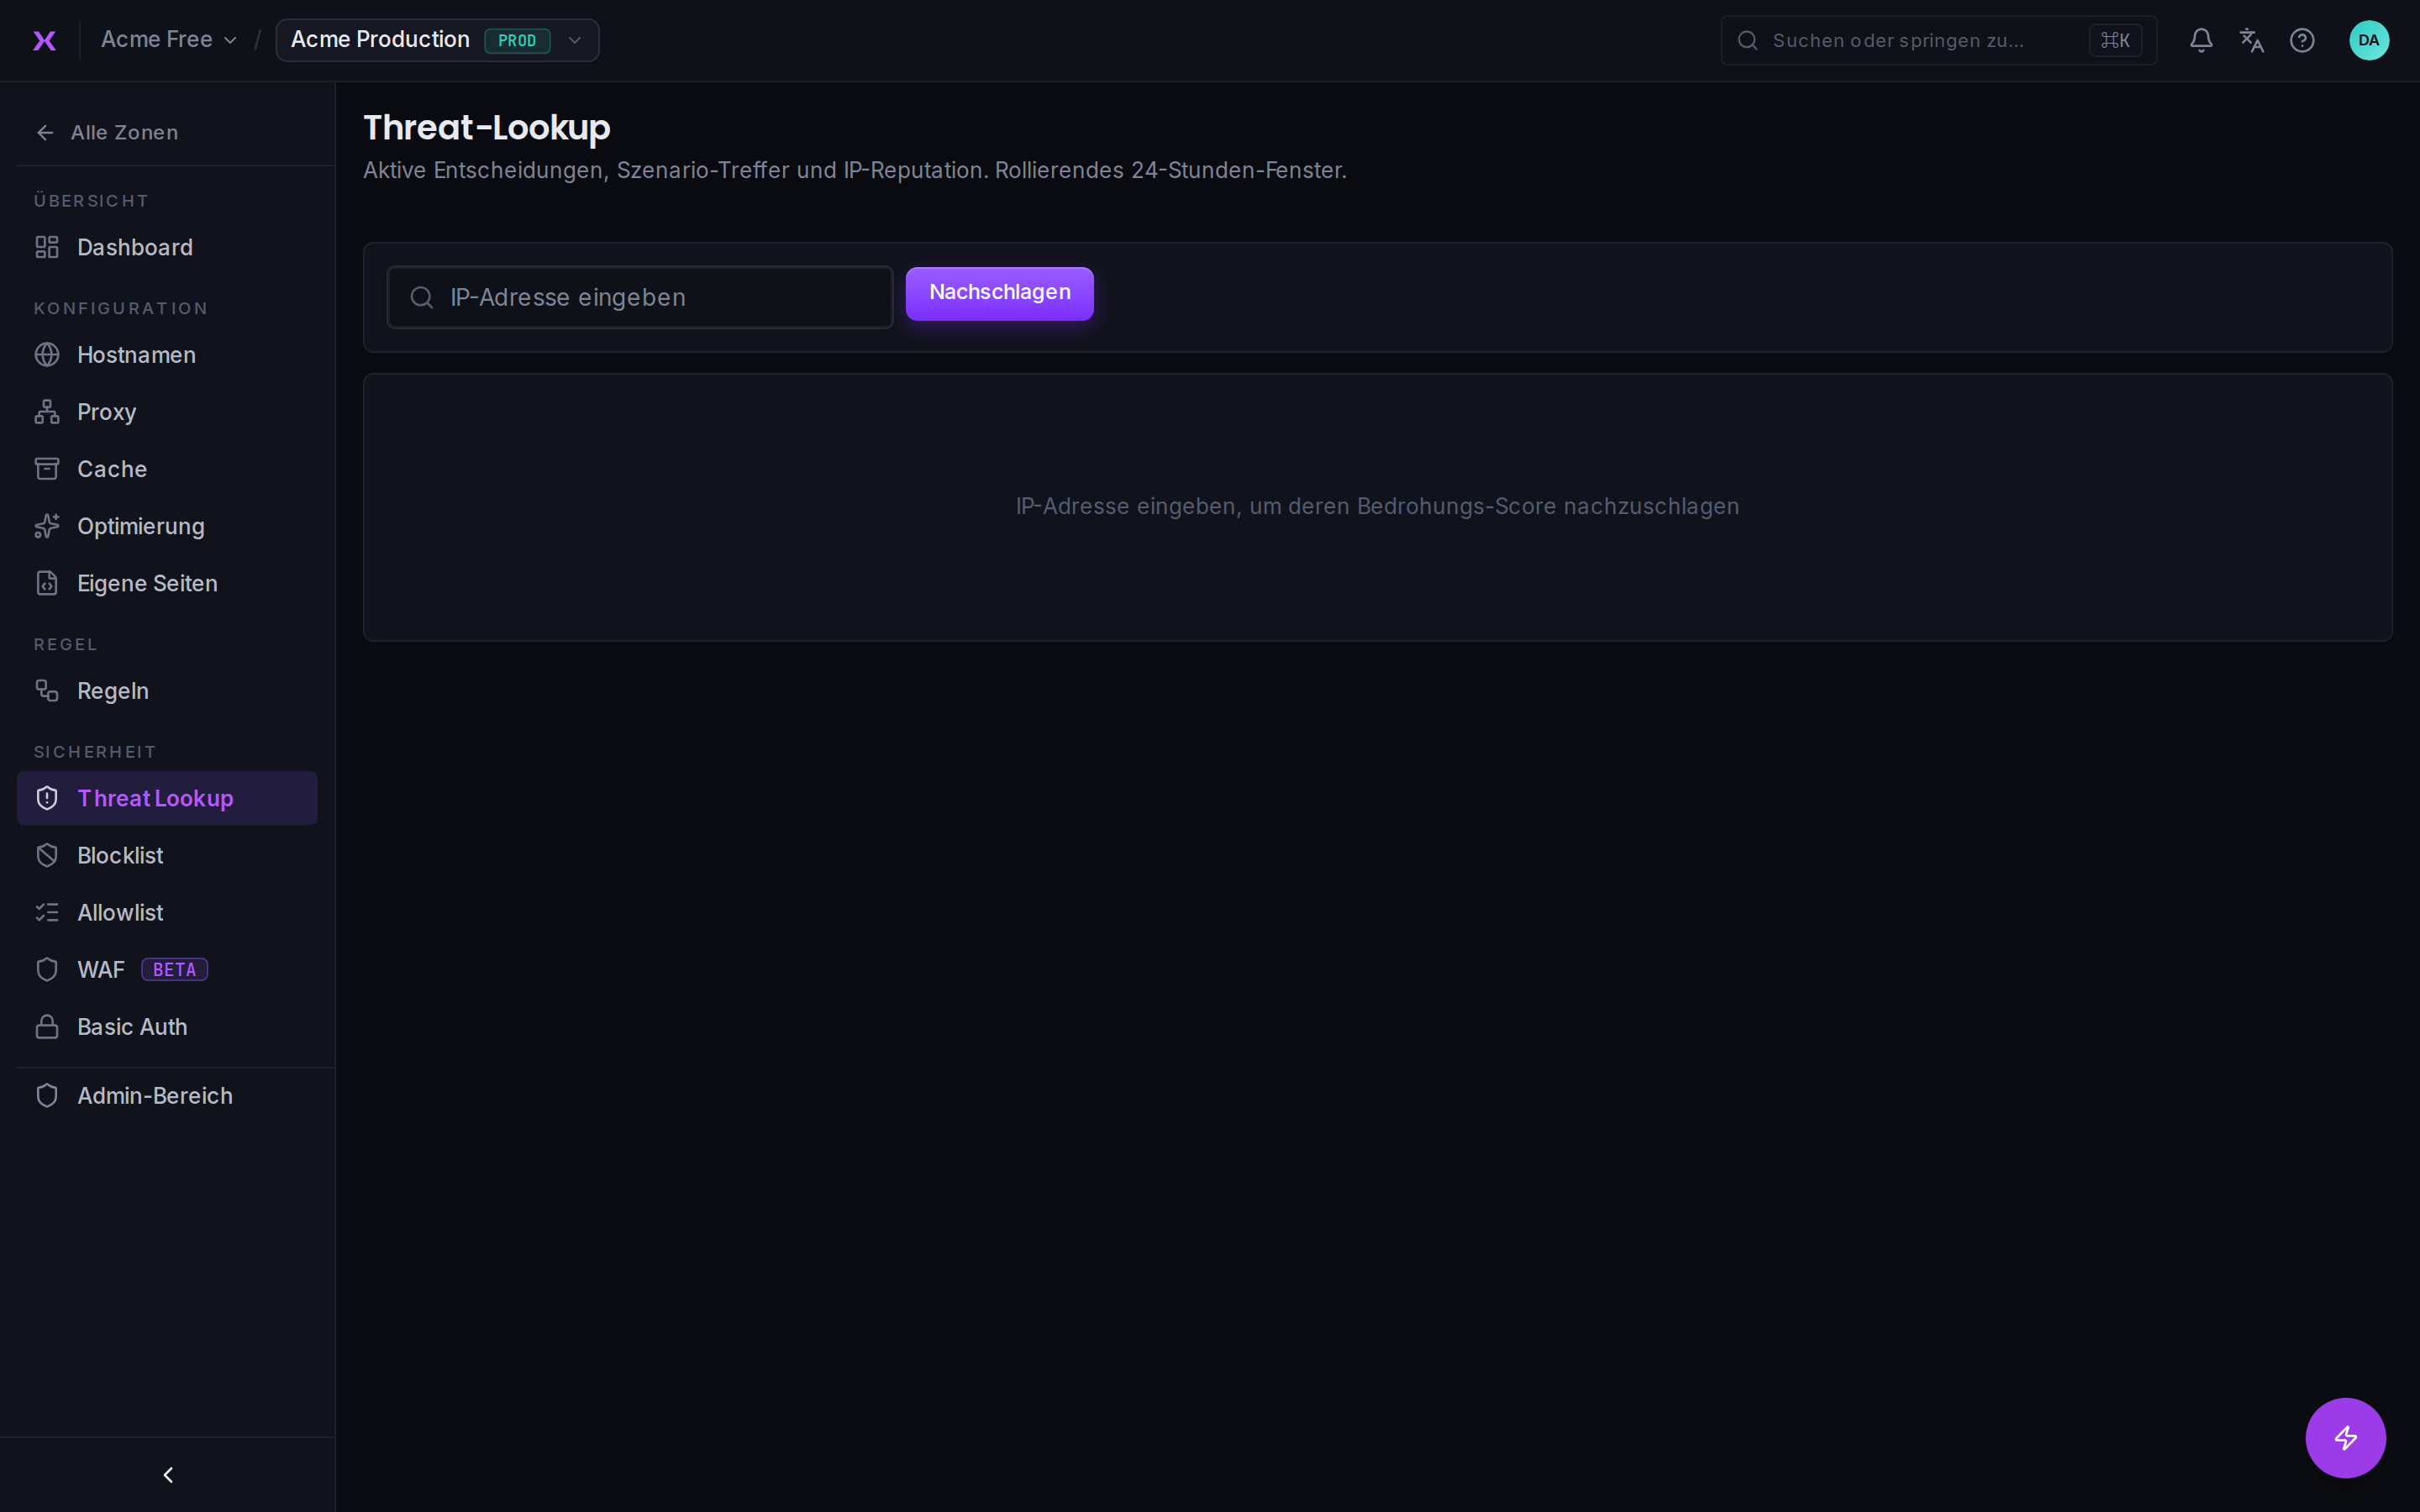Open the global search box

pos(1938,40)
